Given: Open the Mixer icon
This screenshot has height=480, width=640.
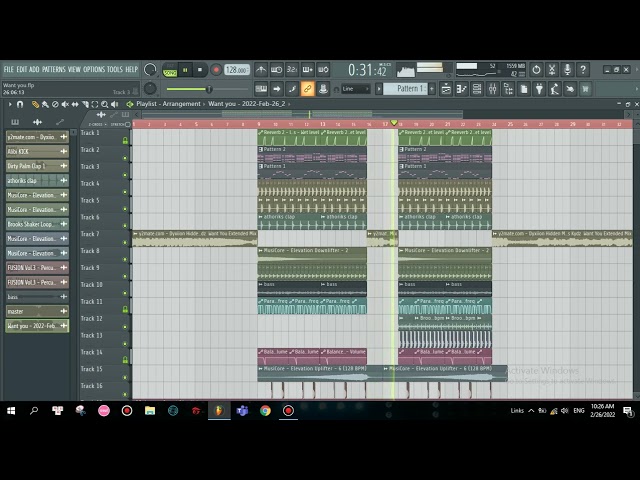Looking at the screenshot, I should pyautogui.click(x=493, y=89).
